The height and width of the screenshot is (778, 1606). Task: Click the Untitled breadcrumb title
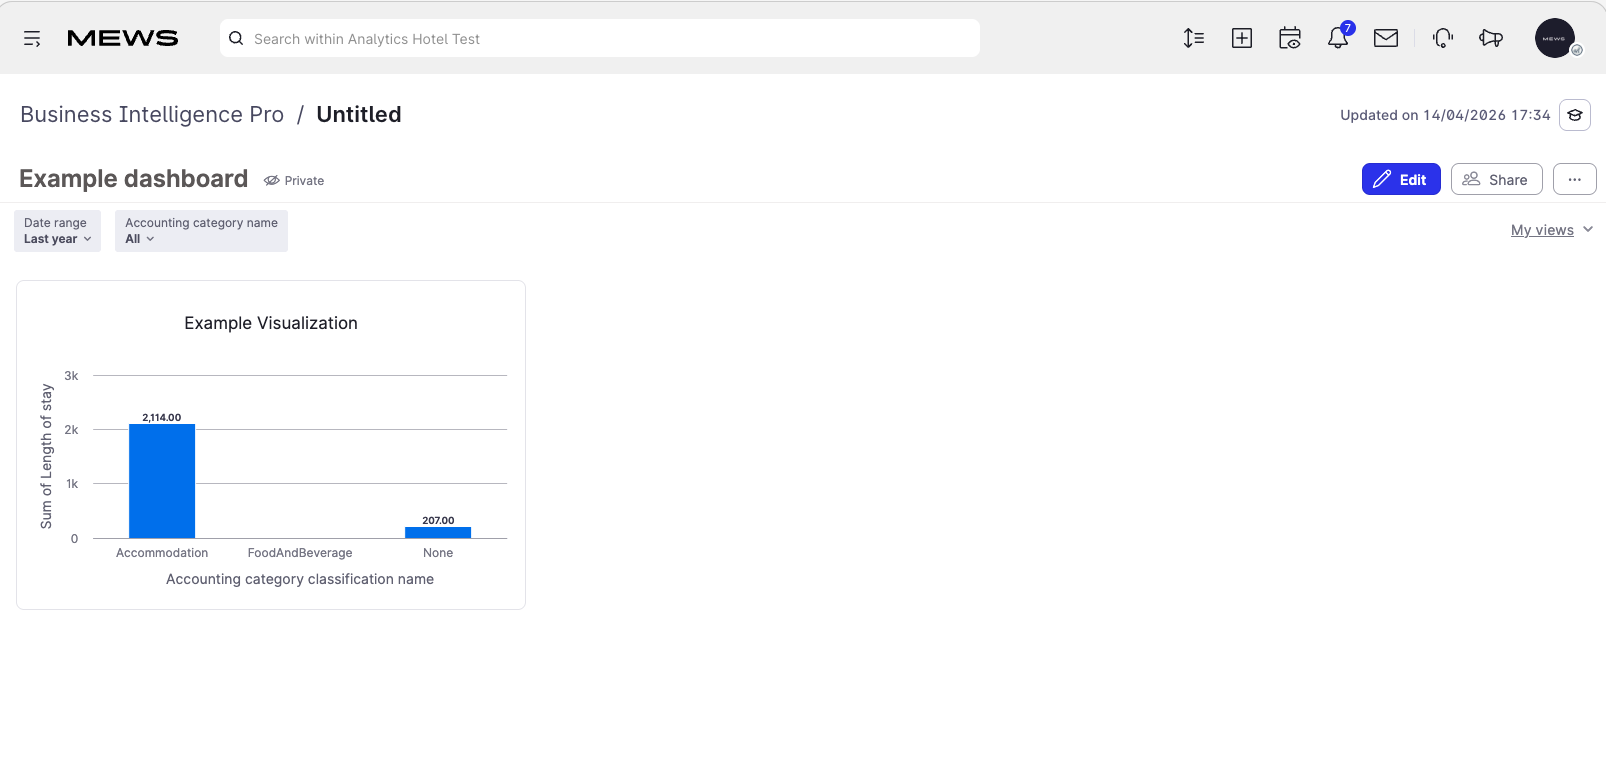pos(359,114)
